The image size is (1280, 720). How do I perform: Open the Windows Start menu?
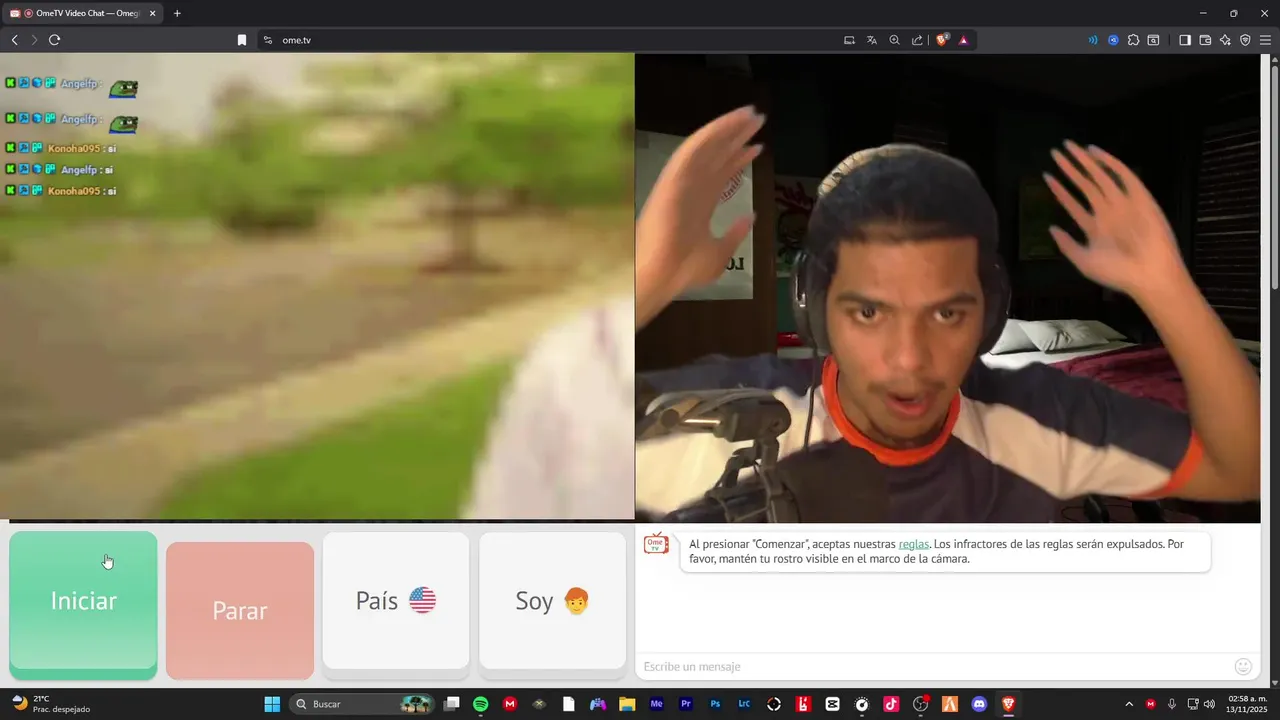coord(272,704)
